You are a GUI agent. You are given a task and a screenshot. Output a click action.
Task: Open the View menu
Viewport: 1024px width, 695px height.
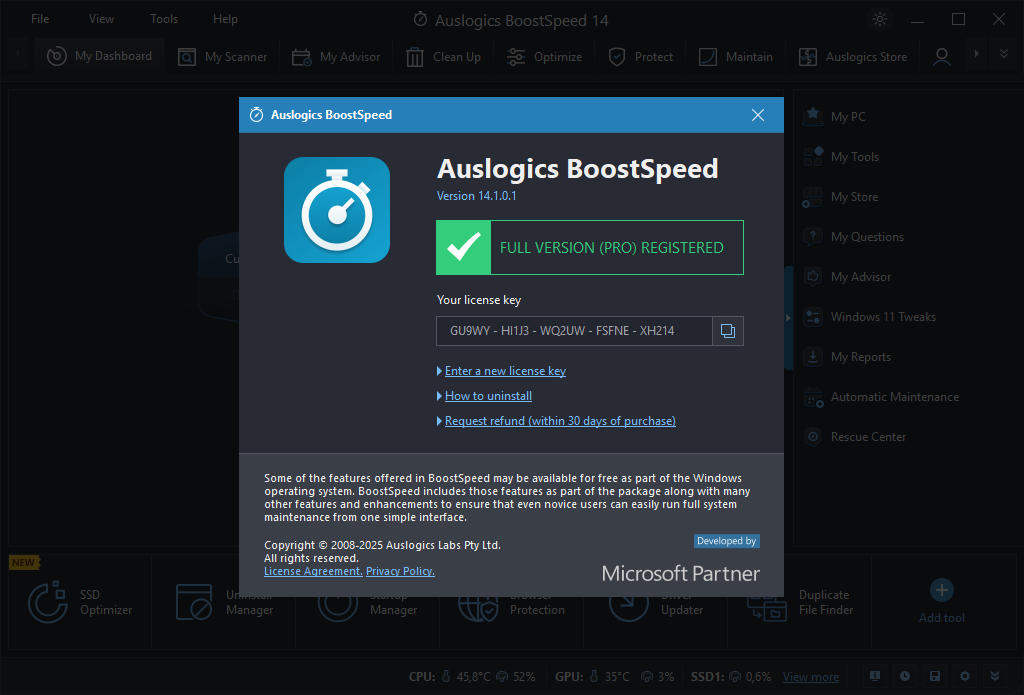click(x=101, y=19)
